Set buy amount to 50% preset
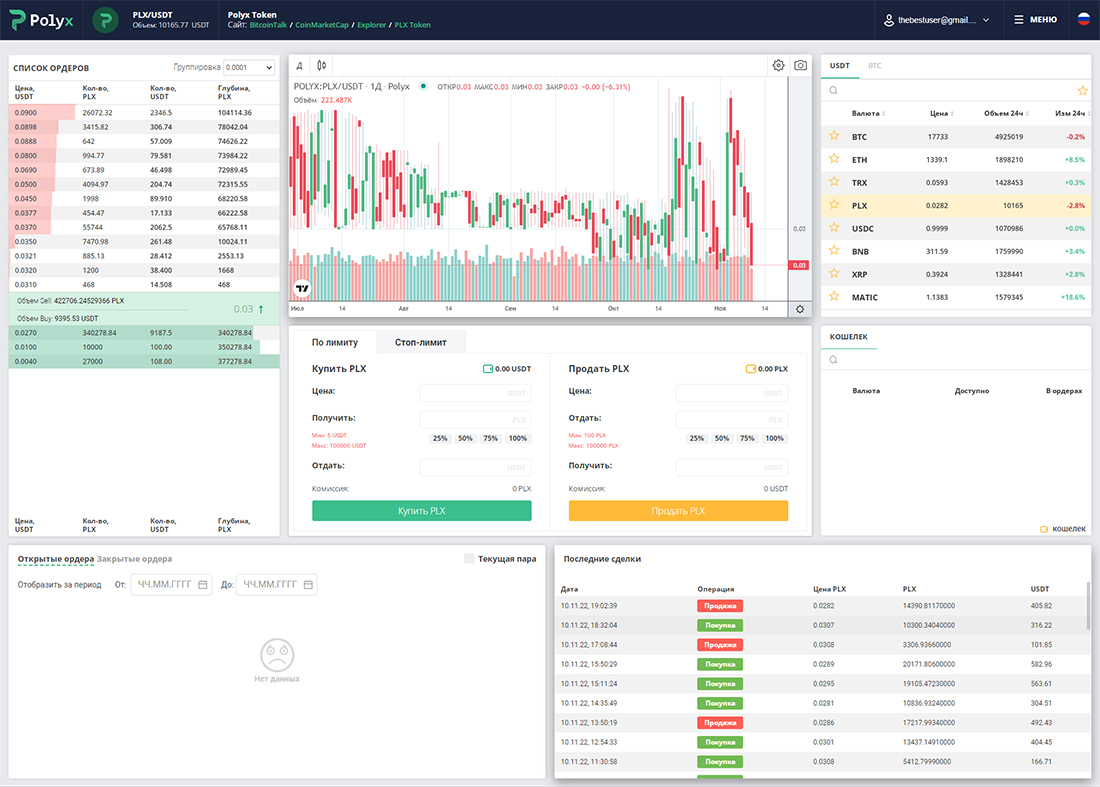The image size is (1100, 787). (464, 438)
